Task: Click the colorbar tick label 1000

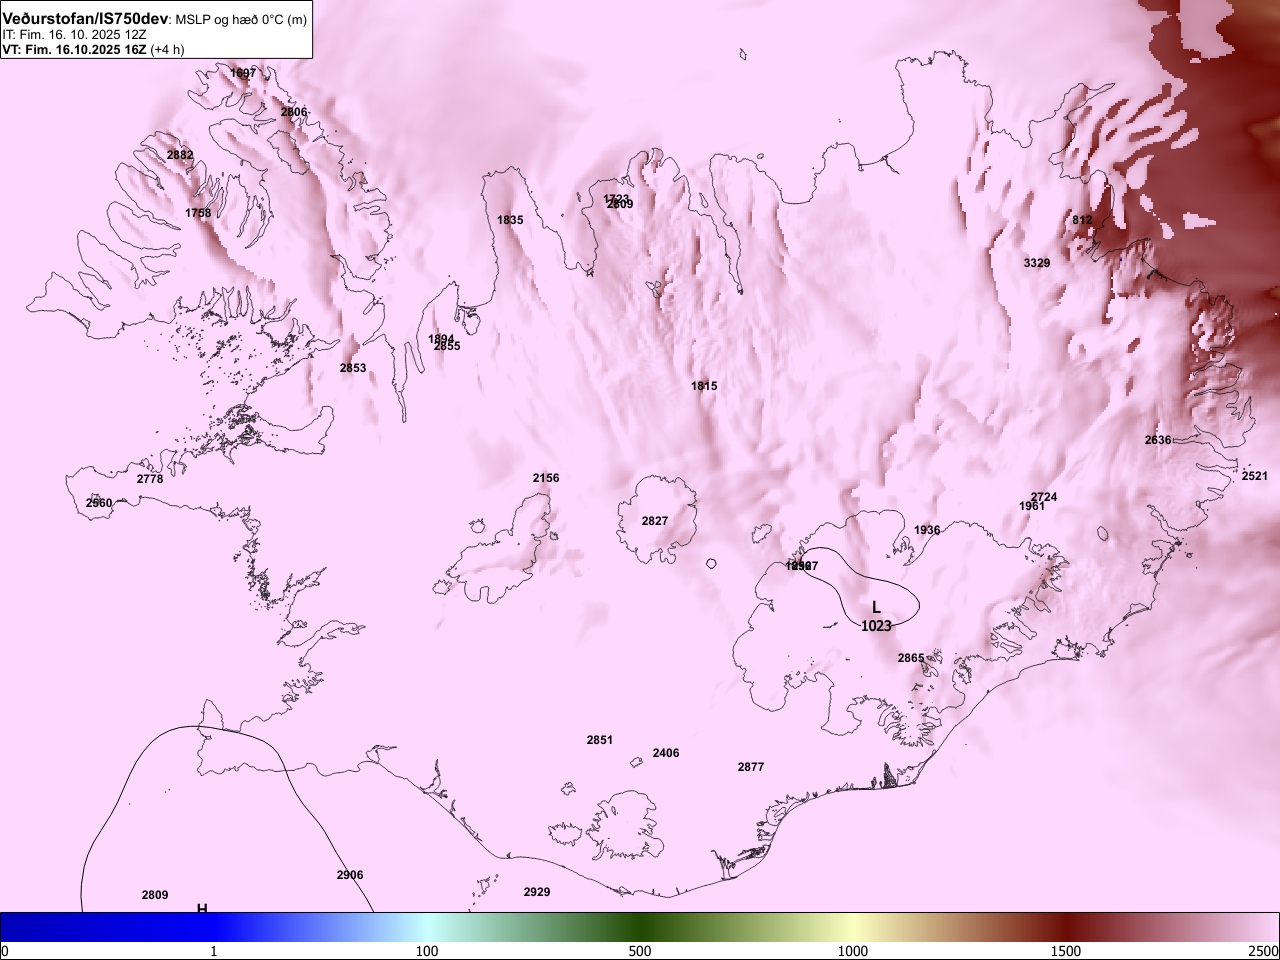Action: (853, 951)
